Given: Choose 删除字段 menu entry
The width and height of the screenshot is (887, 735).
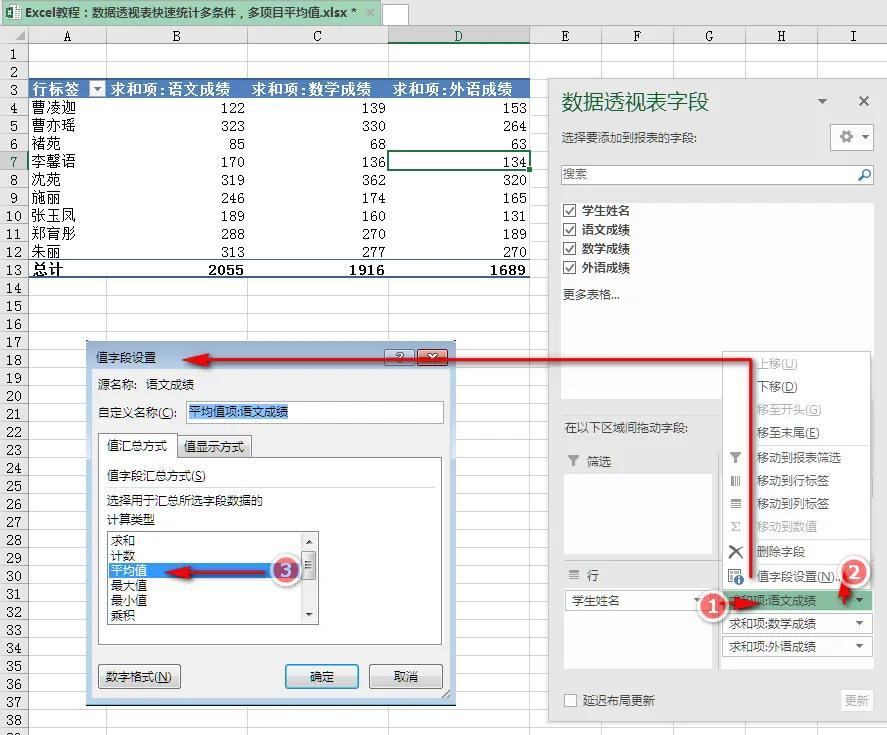Looking at the screenshot, I should pos(781,552).
